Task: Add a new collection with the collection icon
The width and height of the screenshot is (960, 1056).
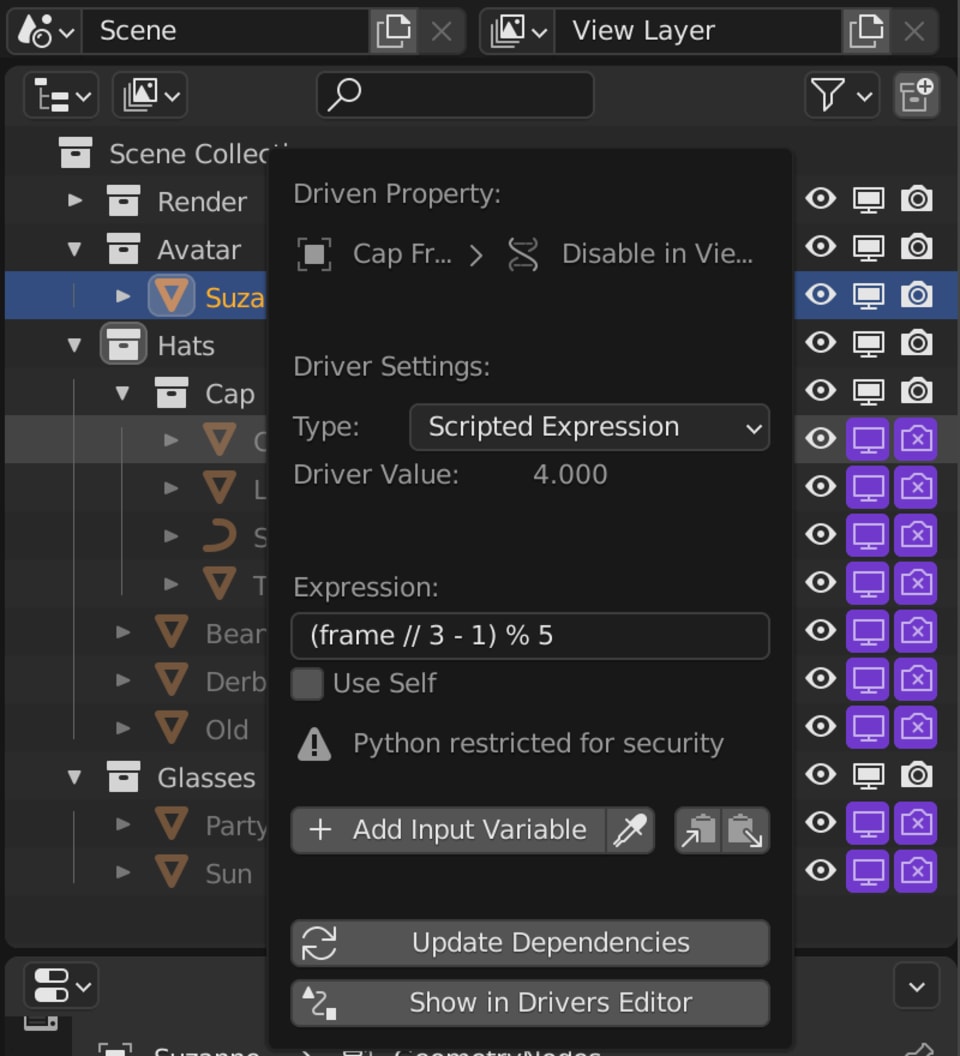Action: point(916,94)
